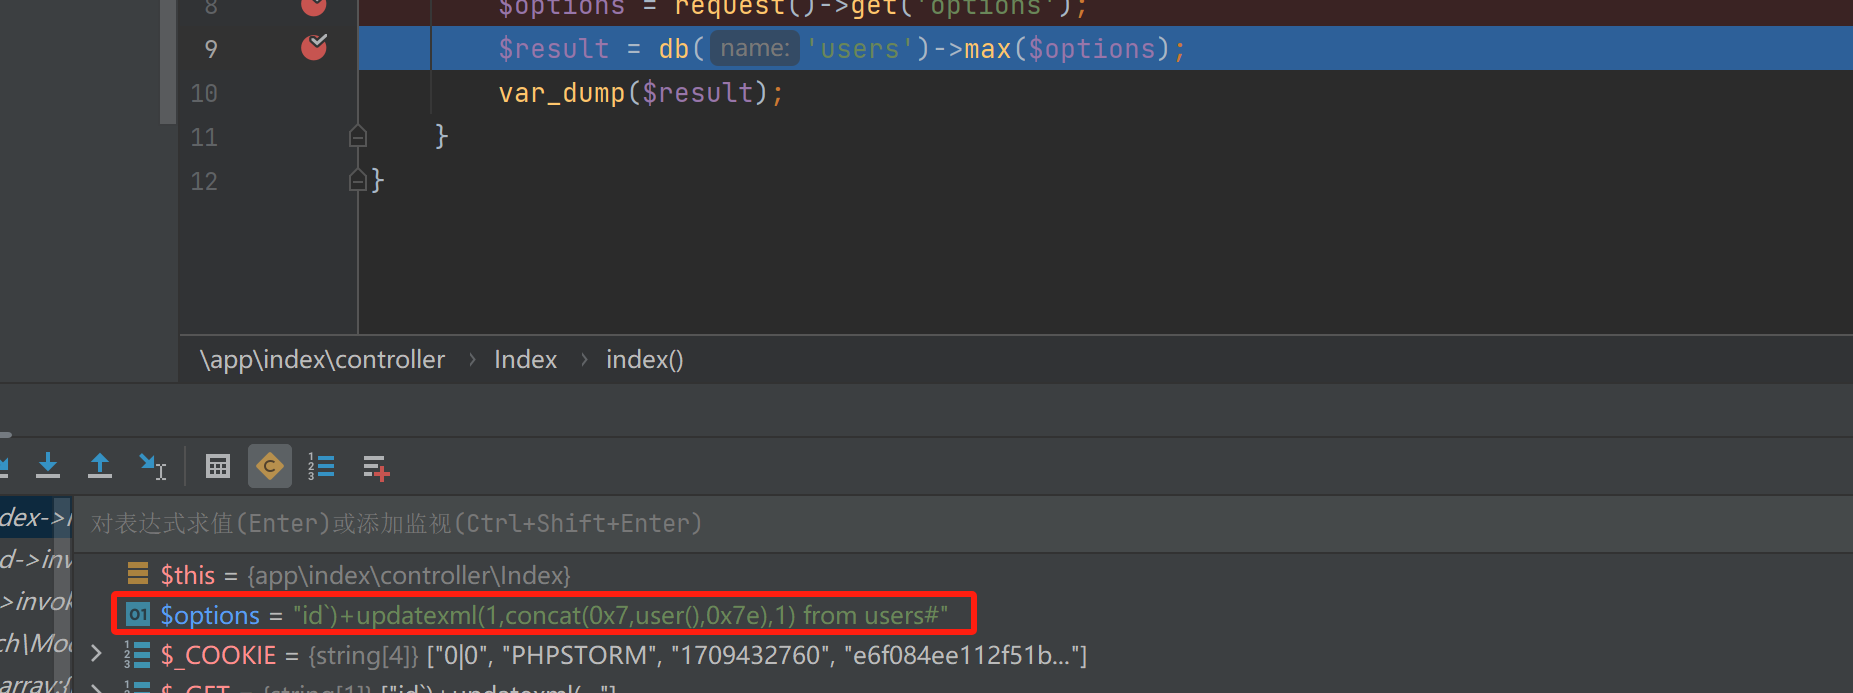Select the $this variable row
Image resolution: width=1853 pixels, height=693 pixels.
(365, 575)
